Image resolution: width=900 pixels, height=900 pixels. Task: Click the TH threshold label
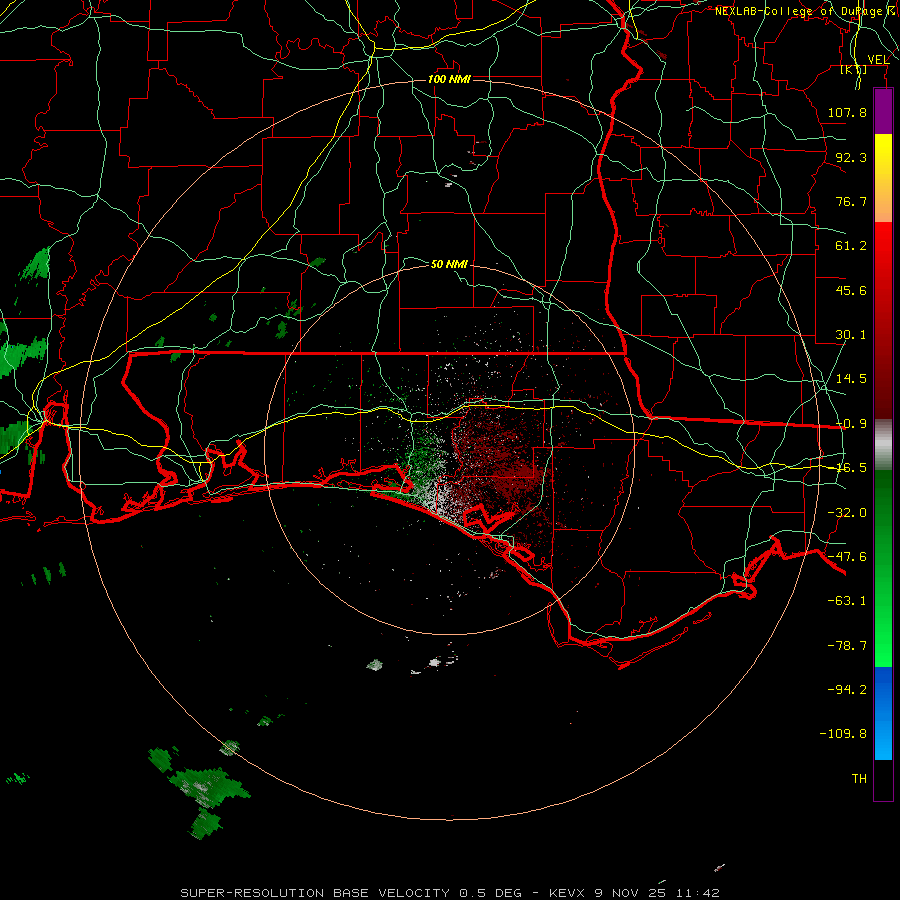coord(859,779)
